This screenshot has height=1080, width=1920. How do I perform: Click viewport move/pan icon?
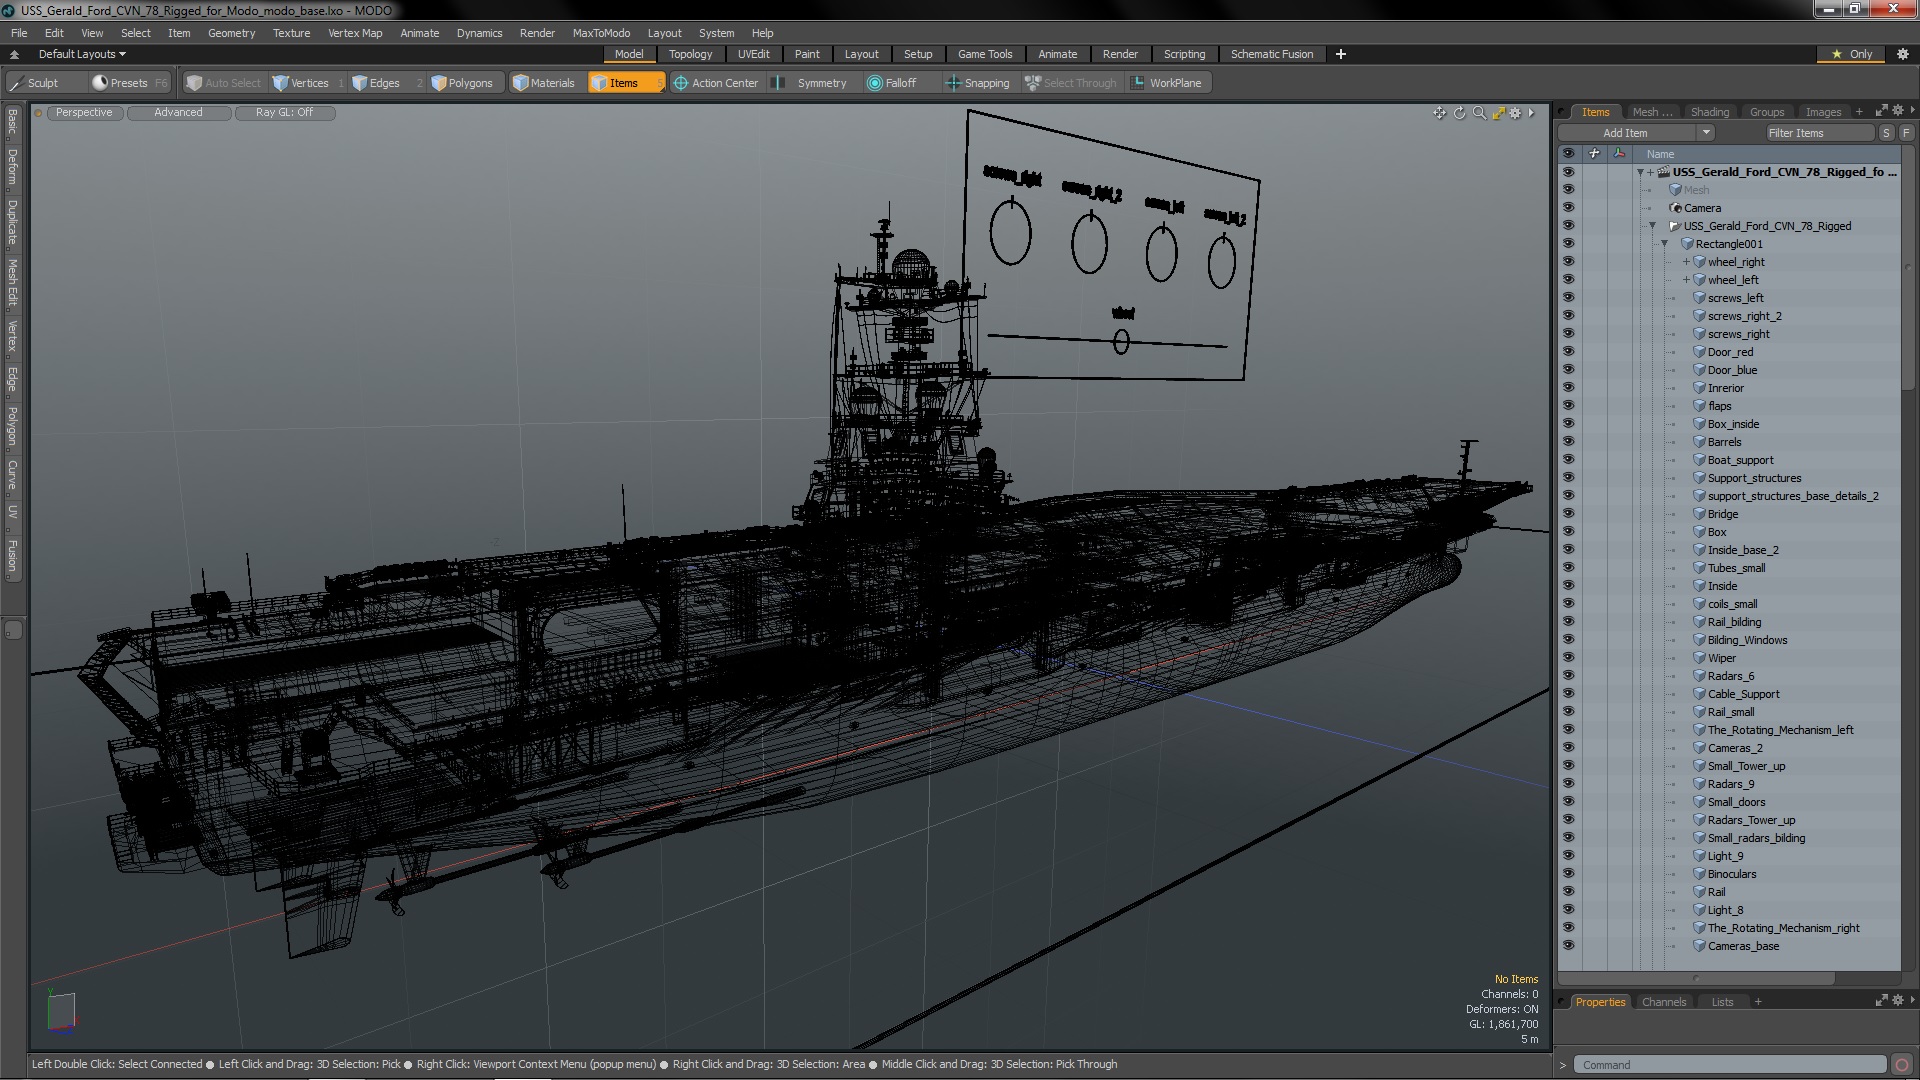pyautogui.click(x=1439, y=113)
